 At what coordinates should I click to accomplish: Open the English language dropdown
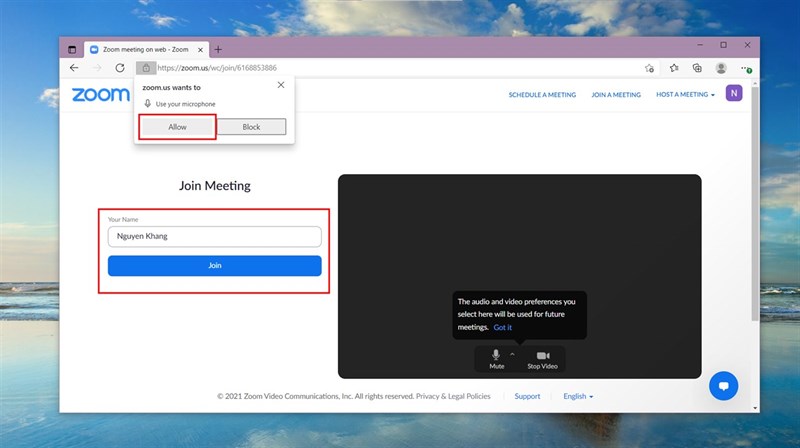click(578, 396)
